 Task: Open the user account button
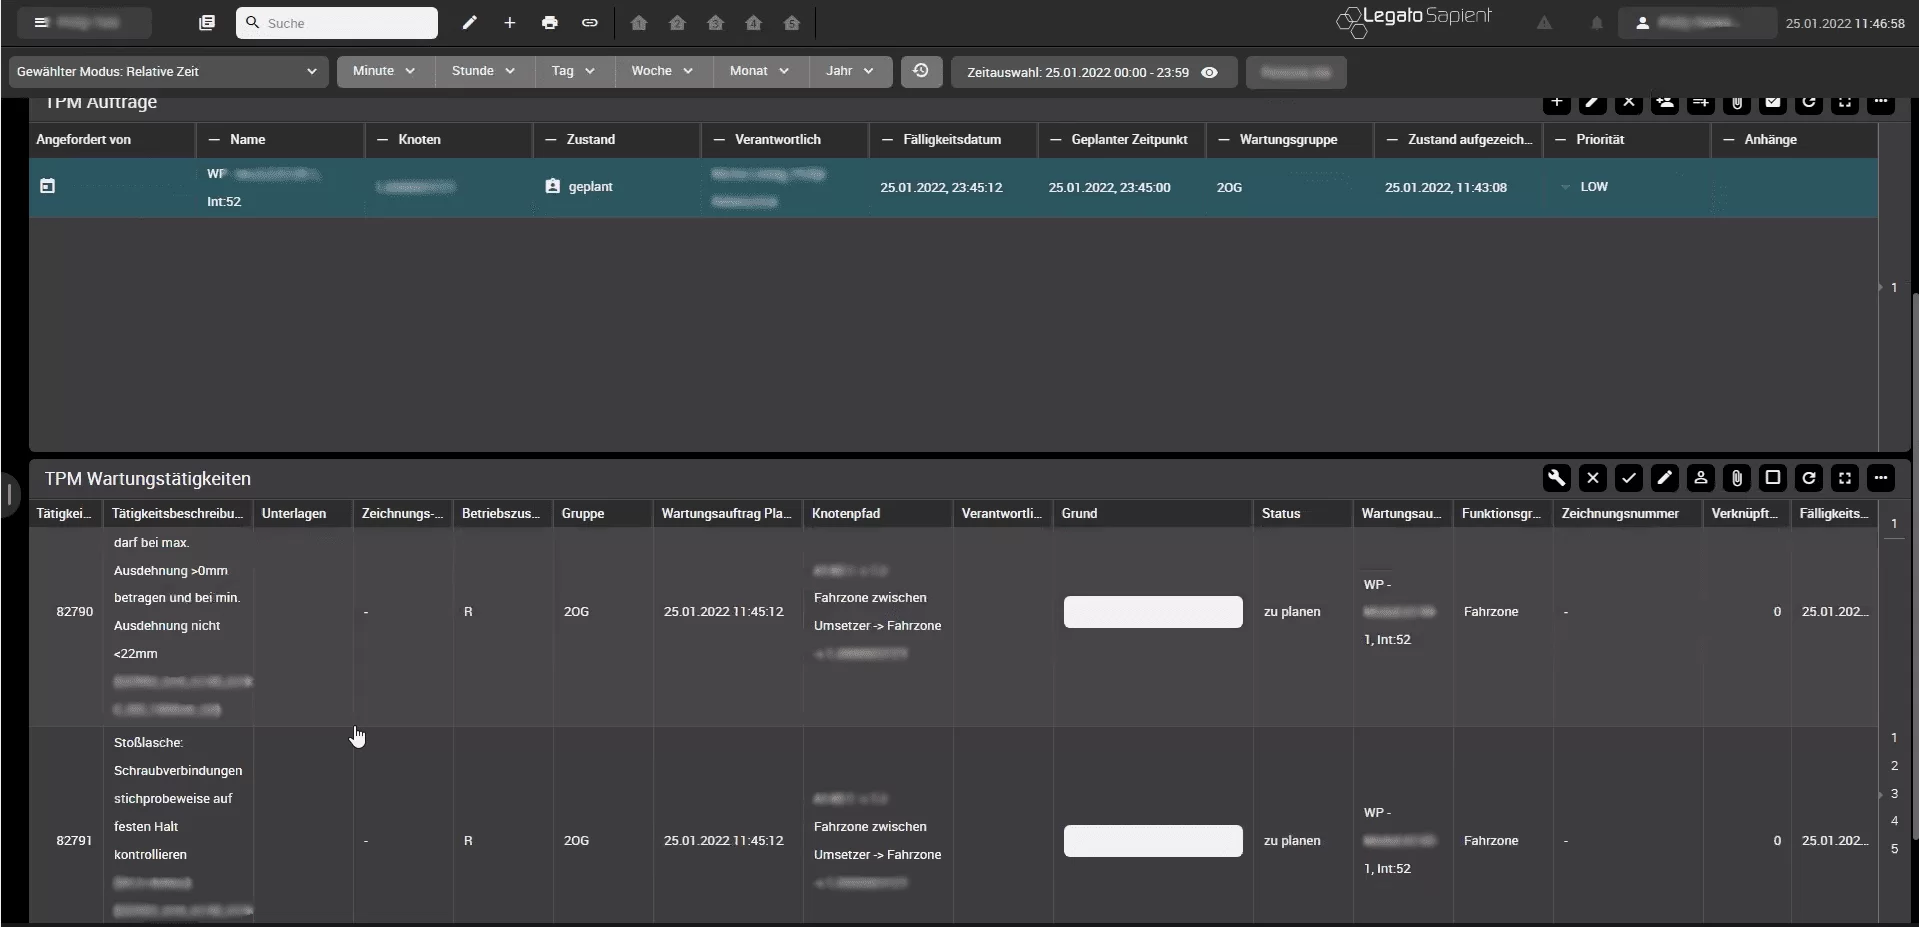tap(1697, 23)
